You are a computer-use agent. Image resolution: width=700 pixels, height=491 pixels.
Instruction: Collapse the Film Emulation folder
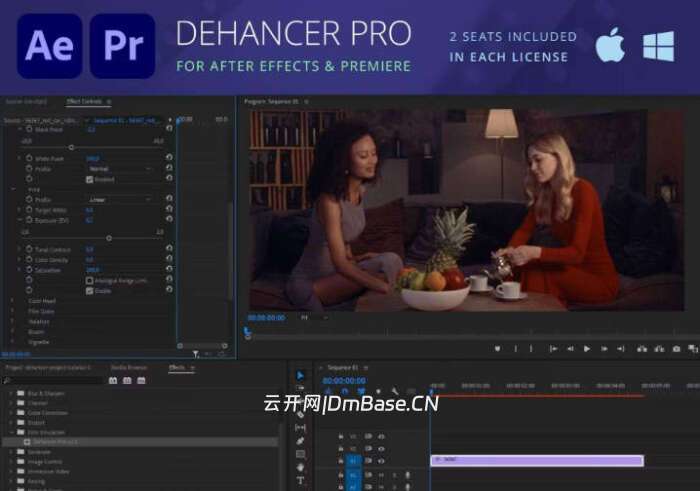(11, 432)
